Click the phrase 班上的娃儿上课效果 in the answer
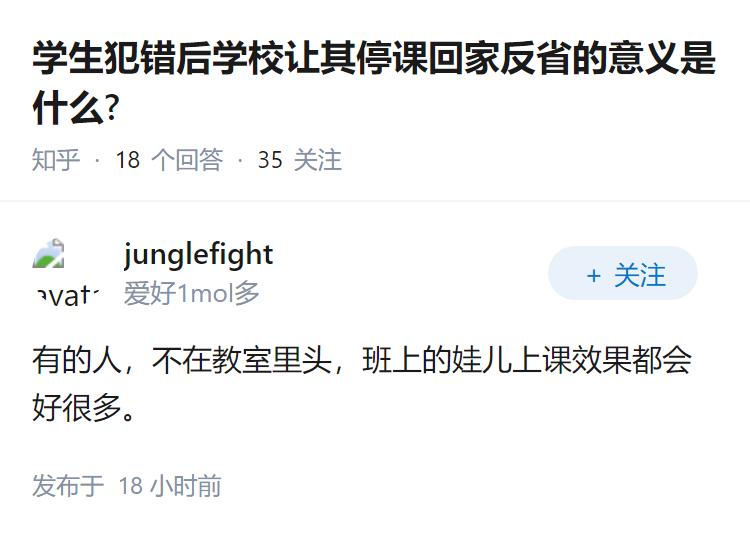750x538 pixels. (x=484, y=360)
